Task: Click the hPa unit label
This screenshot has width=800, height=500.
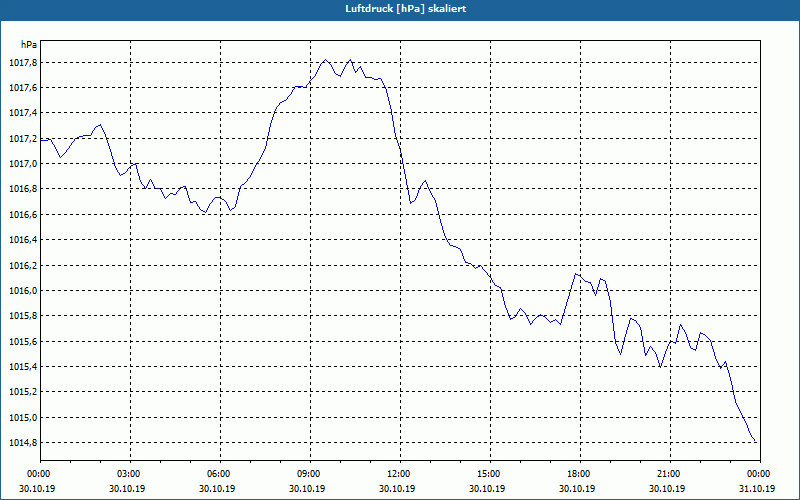Action: 29,44
